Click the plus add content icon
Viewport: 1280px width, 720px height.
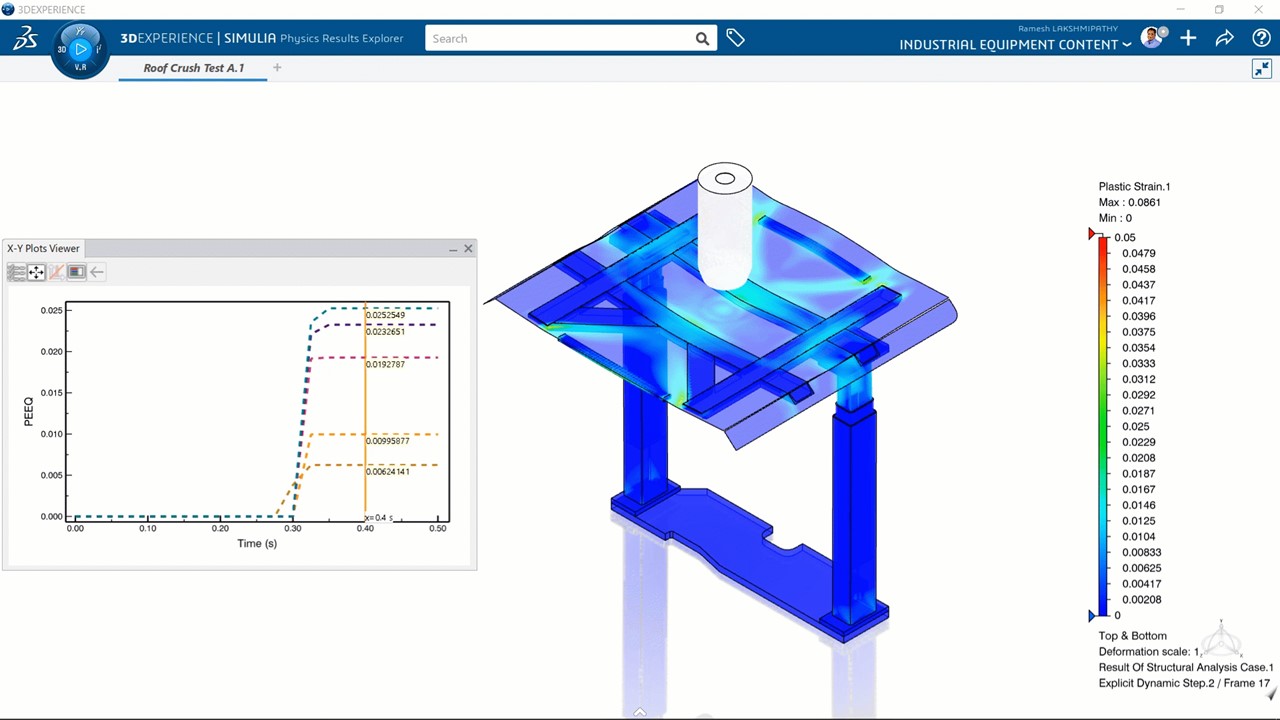point(1188,38)
